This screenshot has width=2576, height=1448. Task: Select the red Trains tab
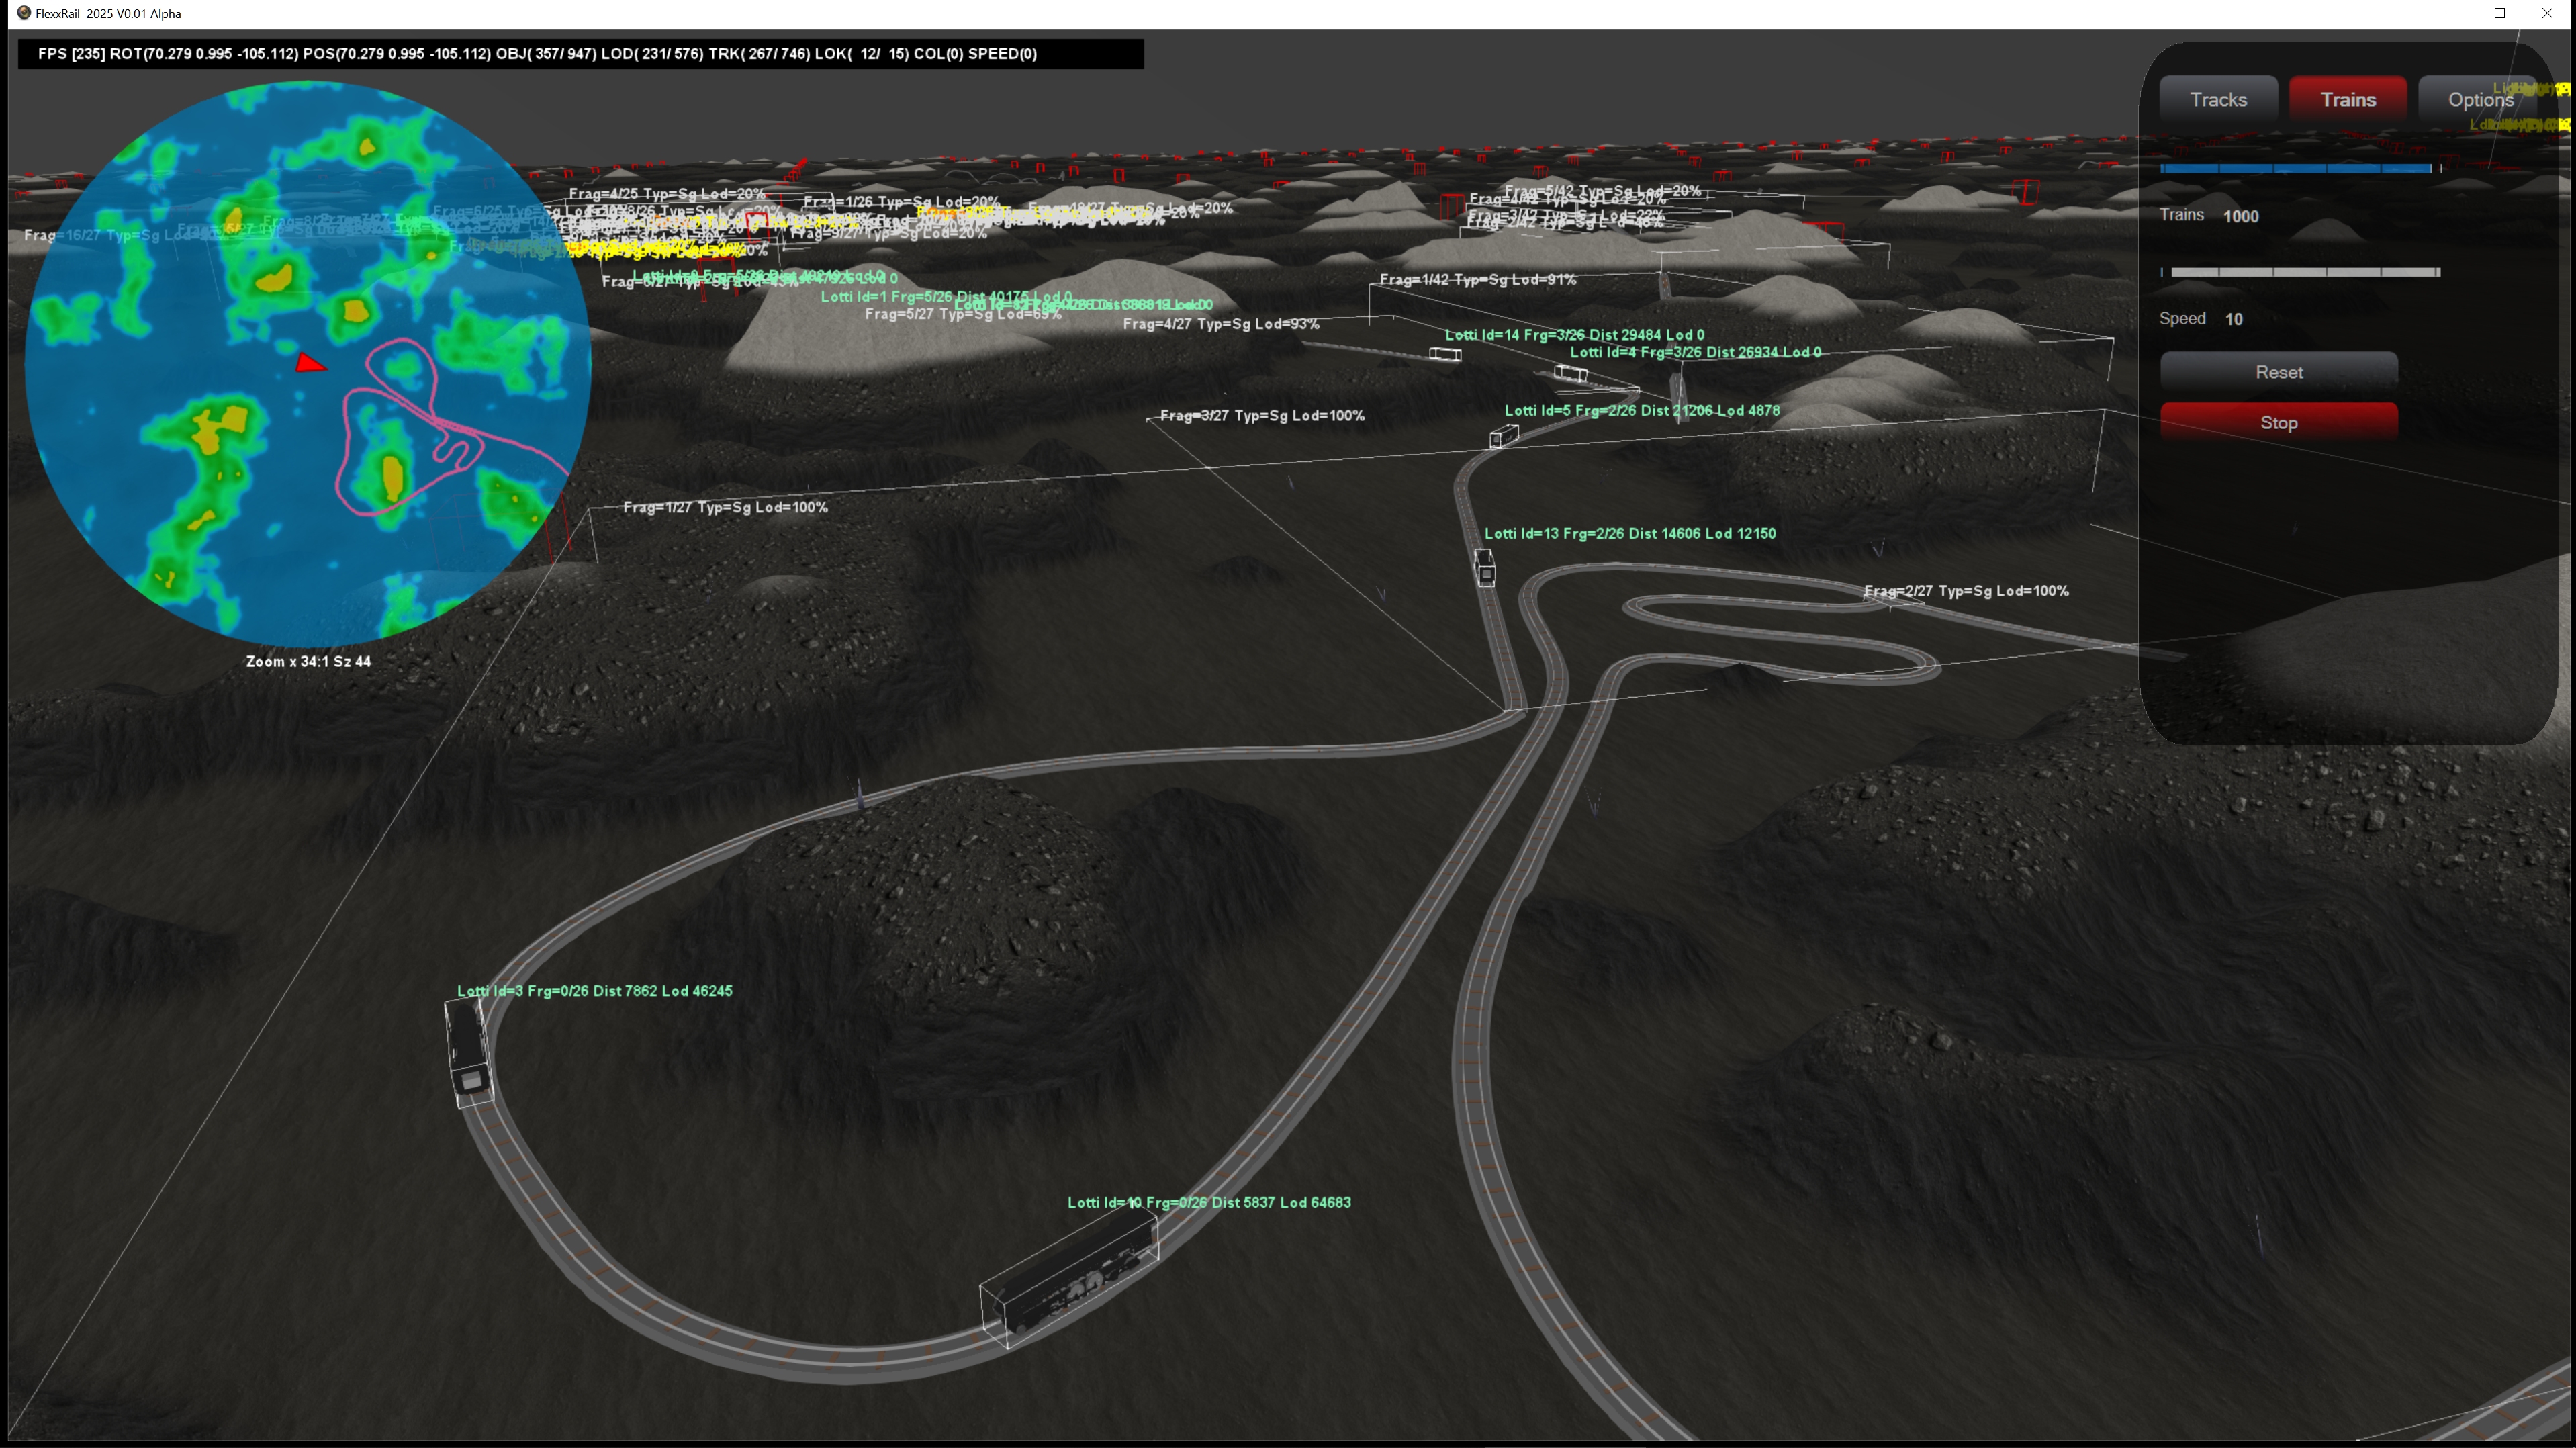(x=2347, y=99)
